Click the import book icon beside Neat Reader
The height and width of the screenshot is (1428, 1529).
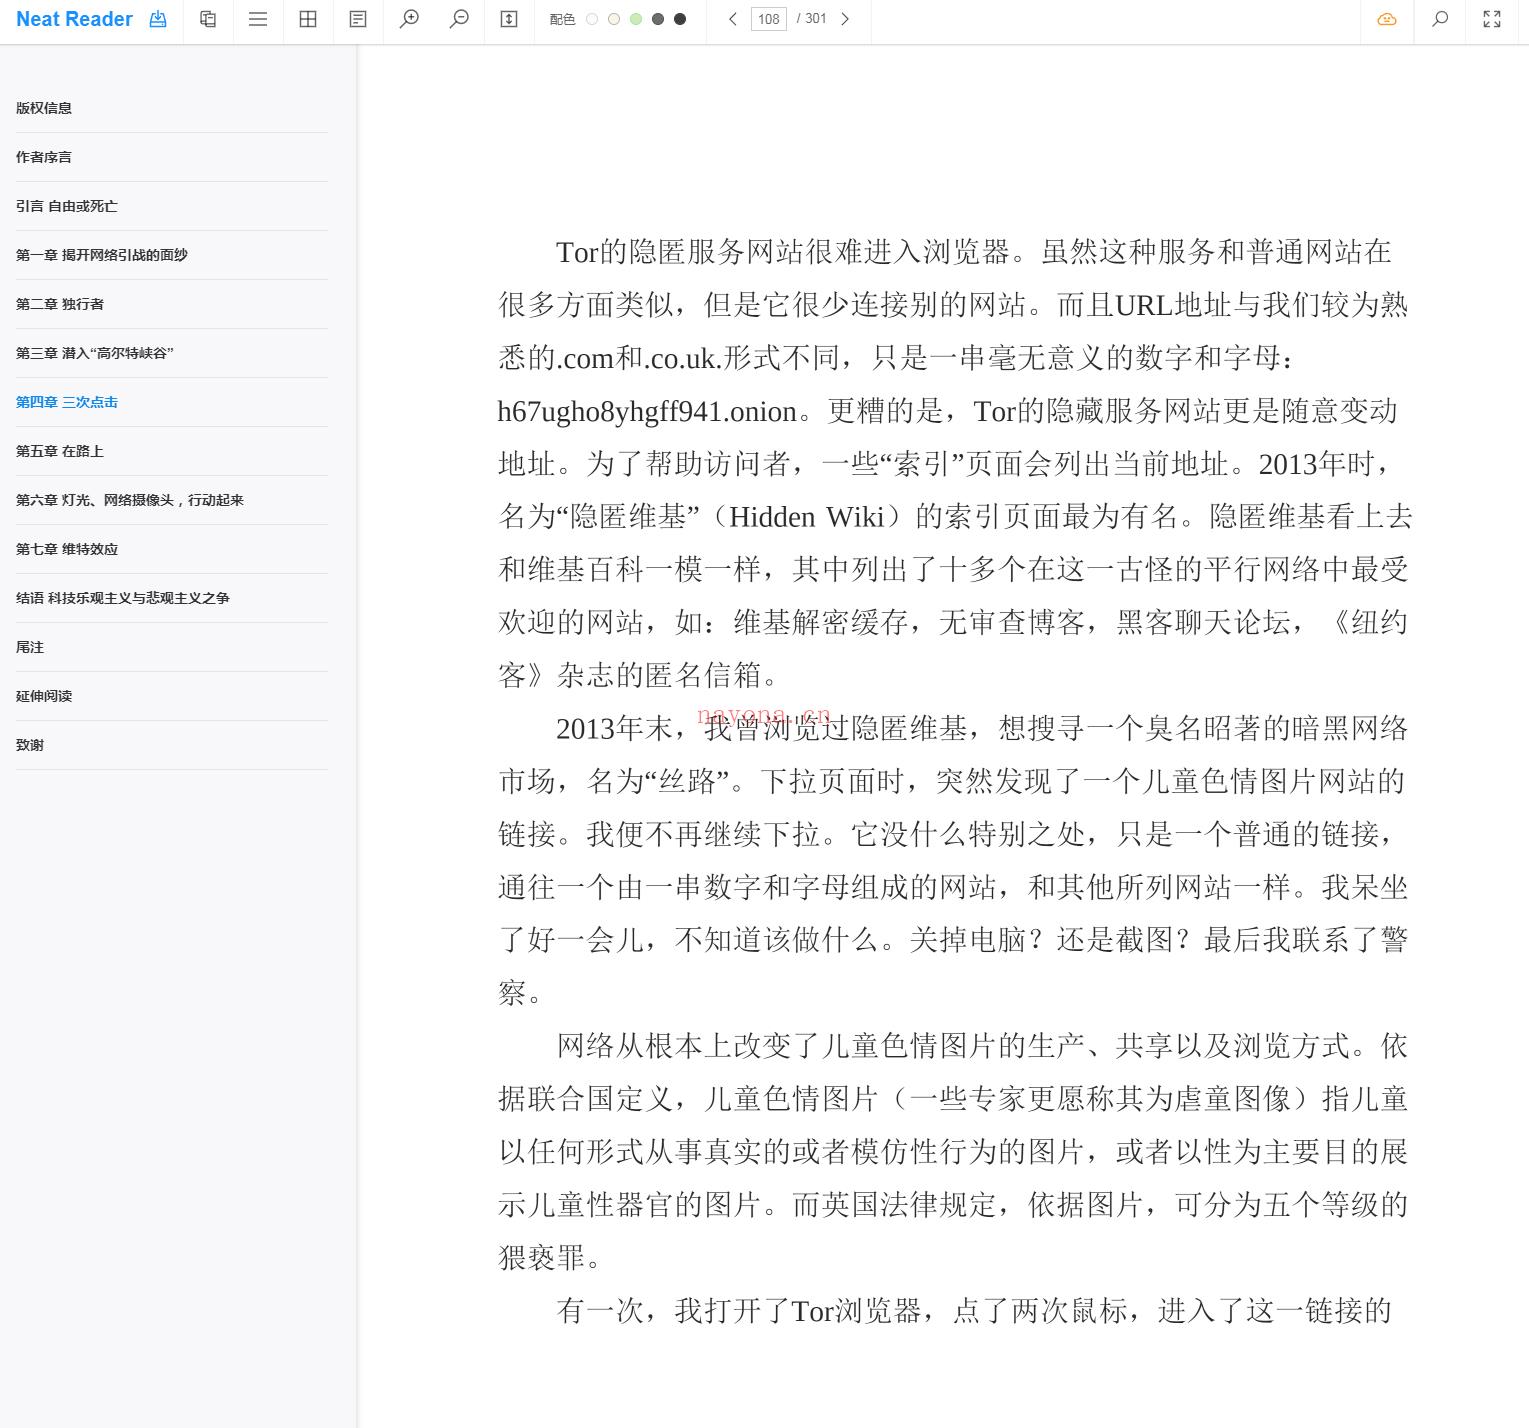[158, 19]
